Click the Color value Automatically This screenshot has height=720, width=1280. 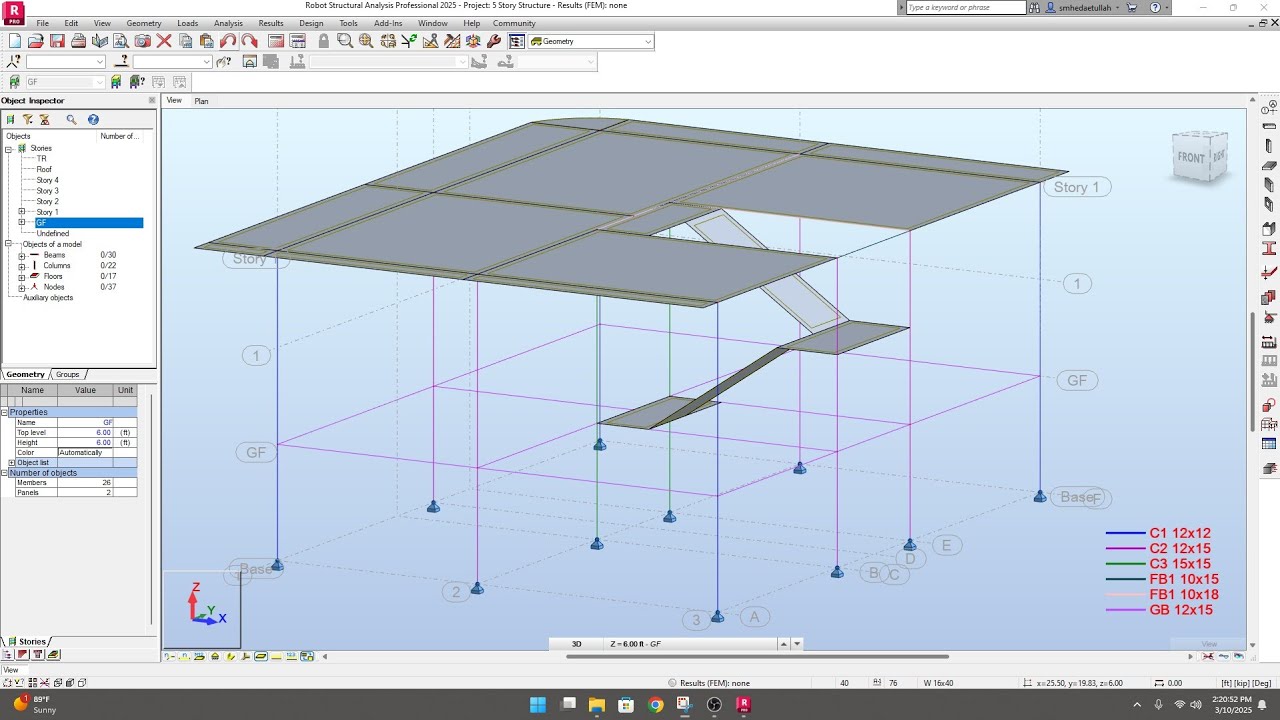click(85, 453)
